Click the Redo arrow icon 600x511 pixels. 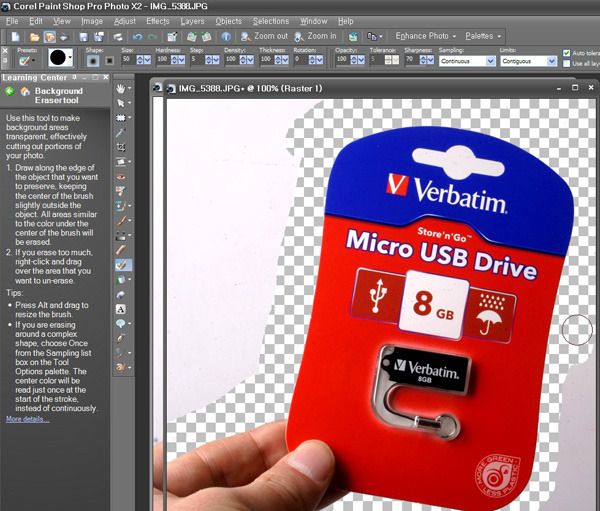pos(152,37)
